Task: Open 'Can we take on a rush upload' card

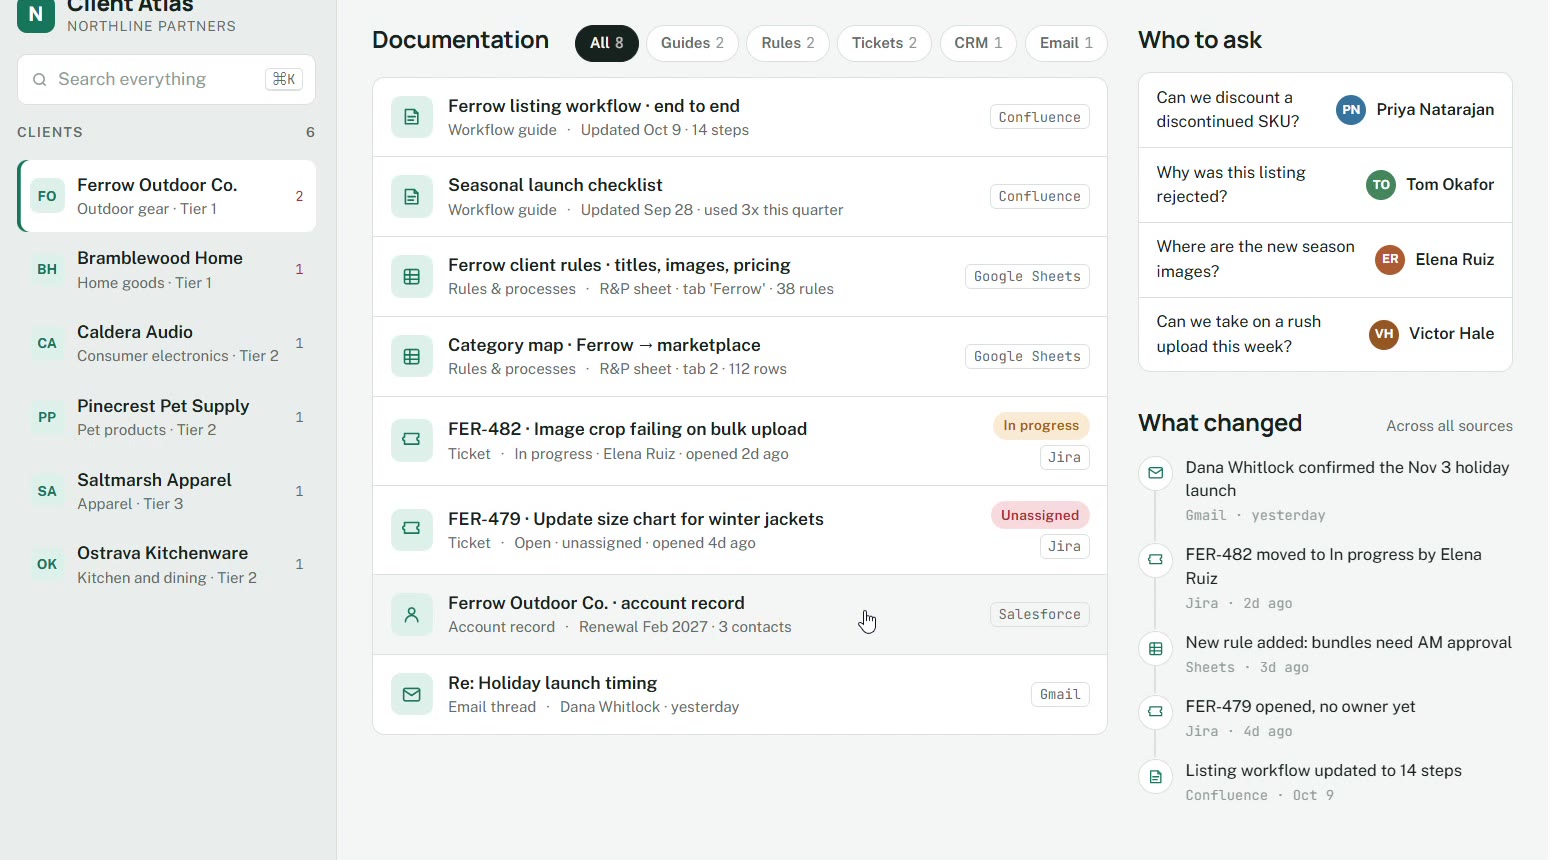Action: tap(1325, 334)
